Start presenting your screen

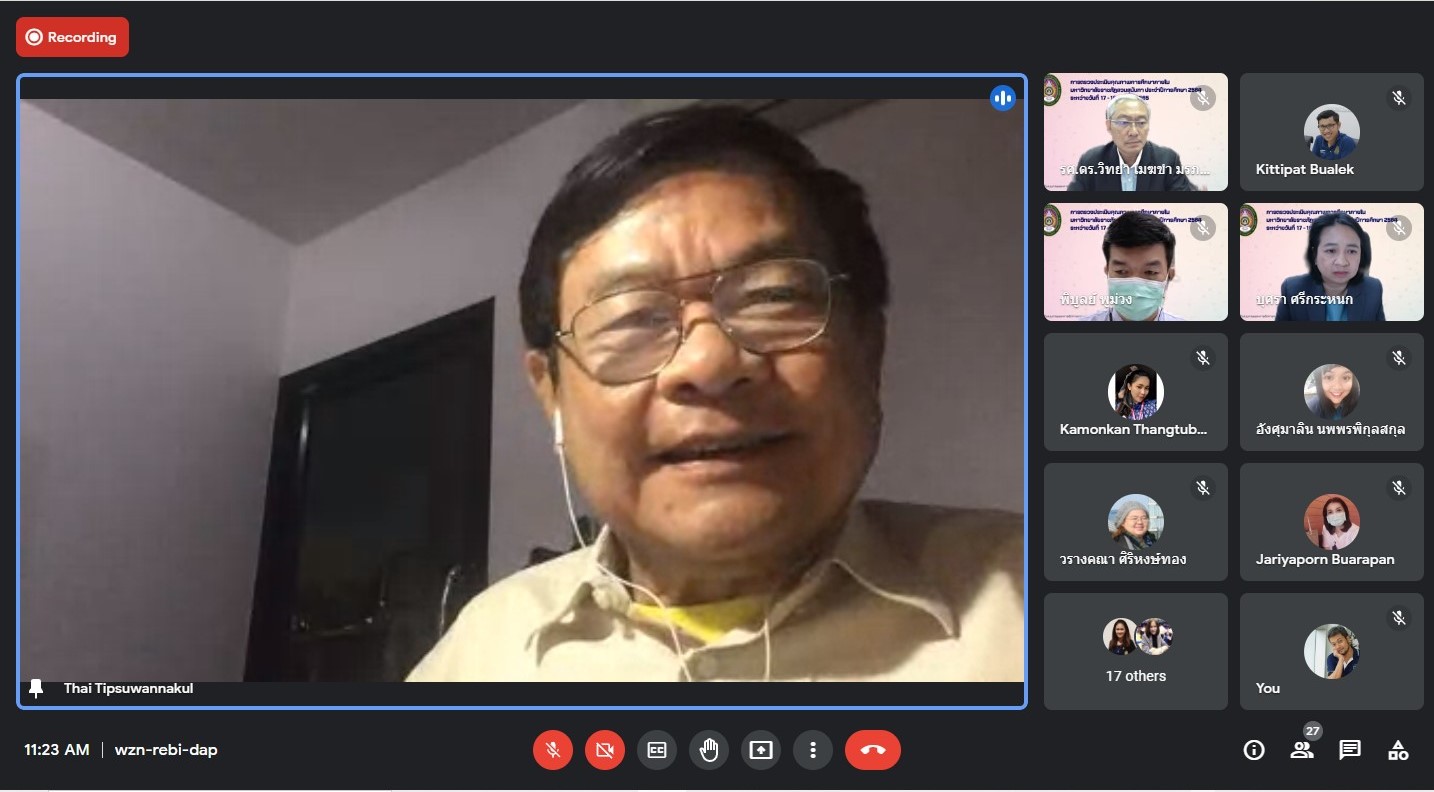[761, 750]
